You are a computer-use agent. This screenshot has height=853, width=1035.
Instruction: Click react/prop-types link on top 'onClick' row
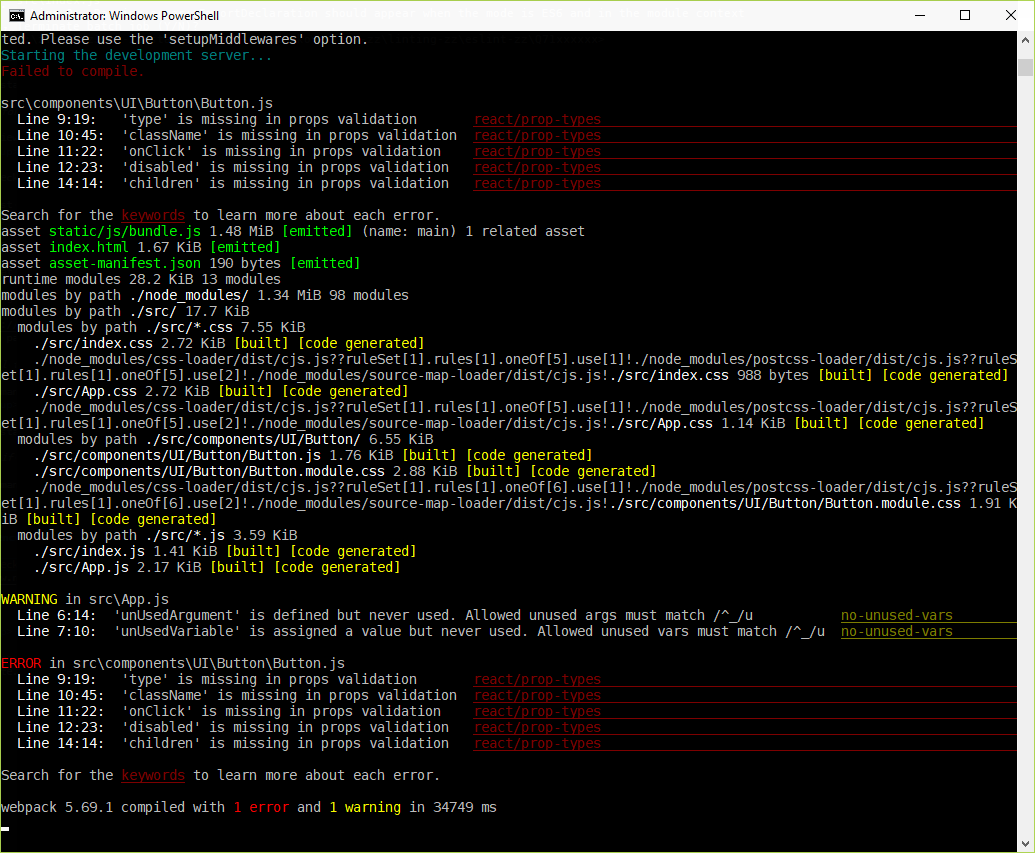pyautogui.click(x=537, y=151)
